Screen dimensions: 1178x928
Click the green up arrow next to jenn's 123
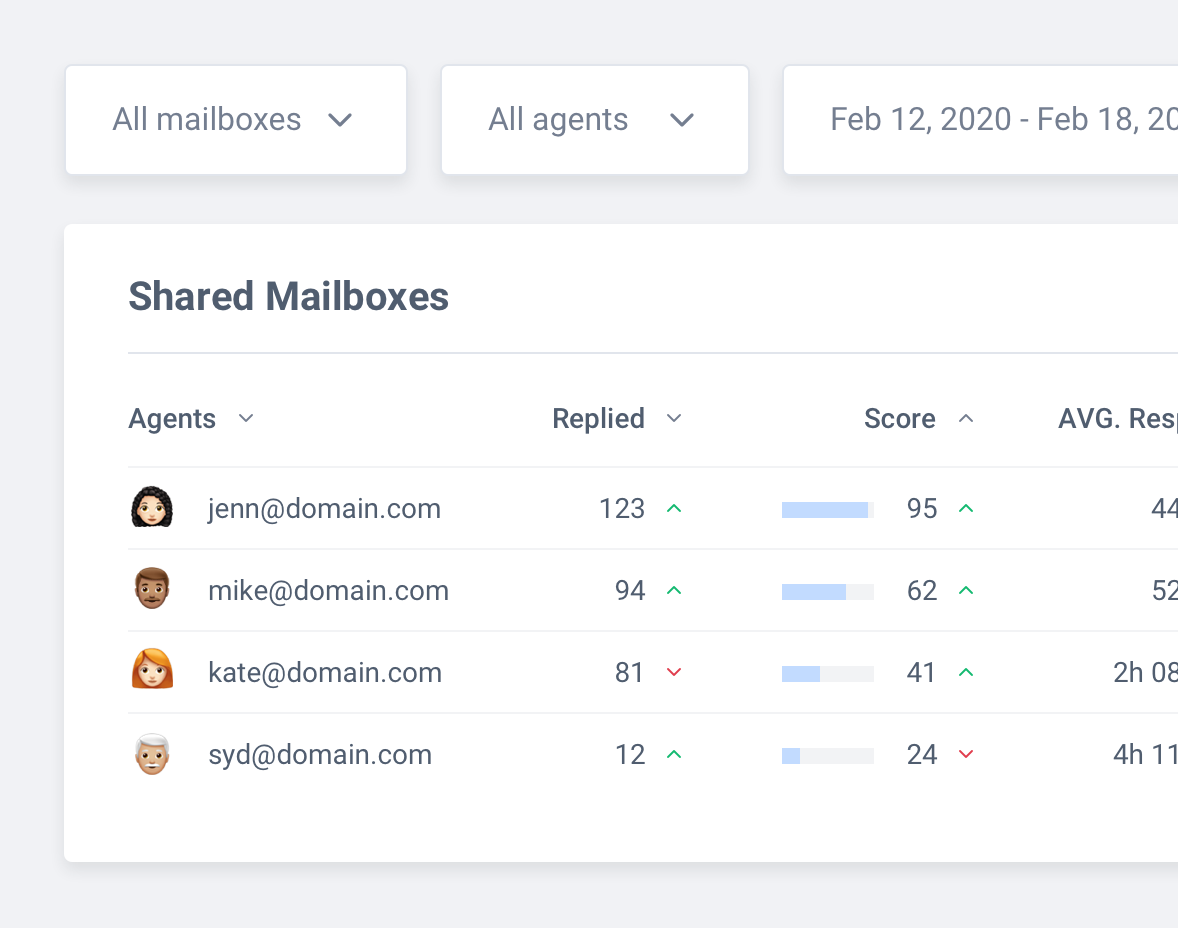pos(674,508)
